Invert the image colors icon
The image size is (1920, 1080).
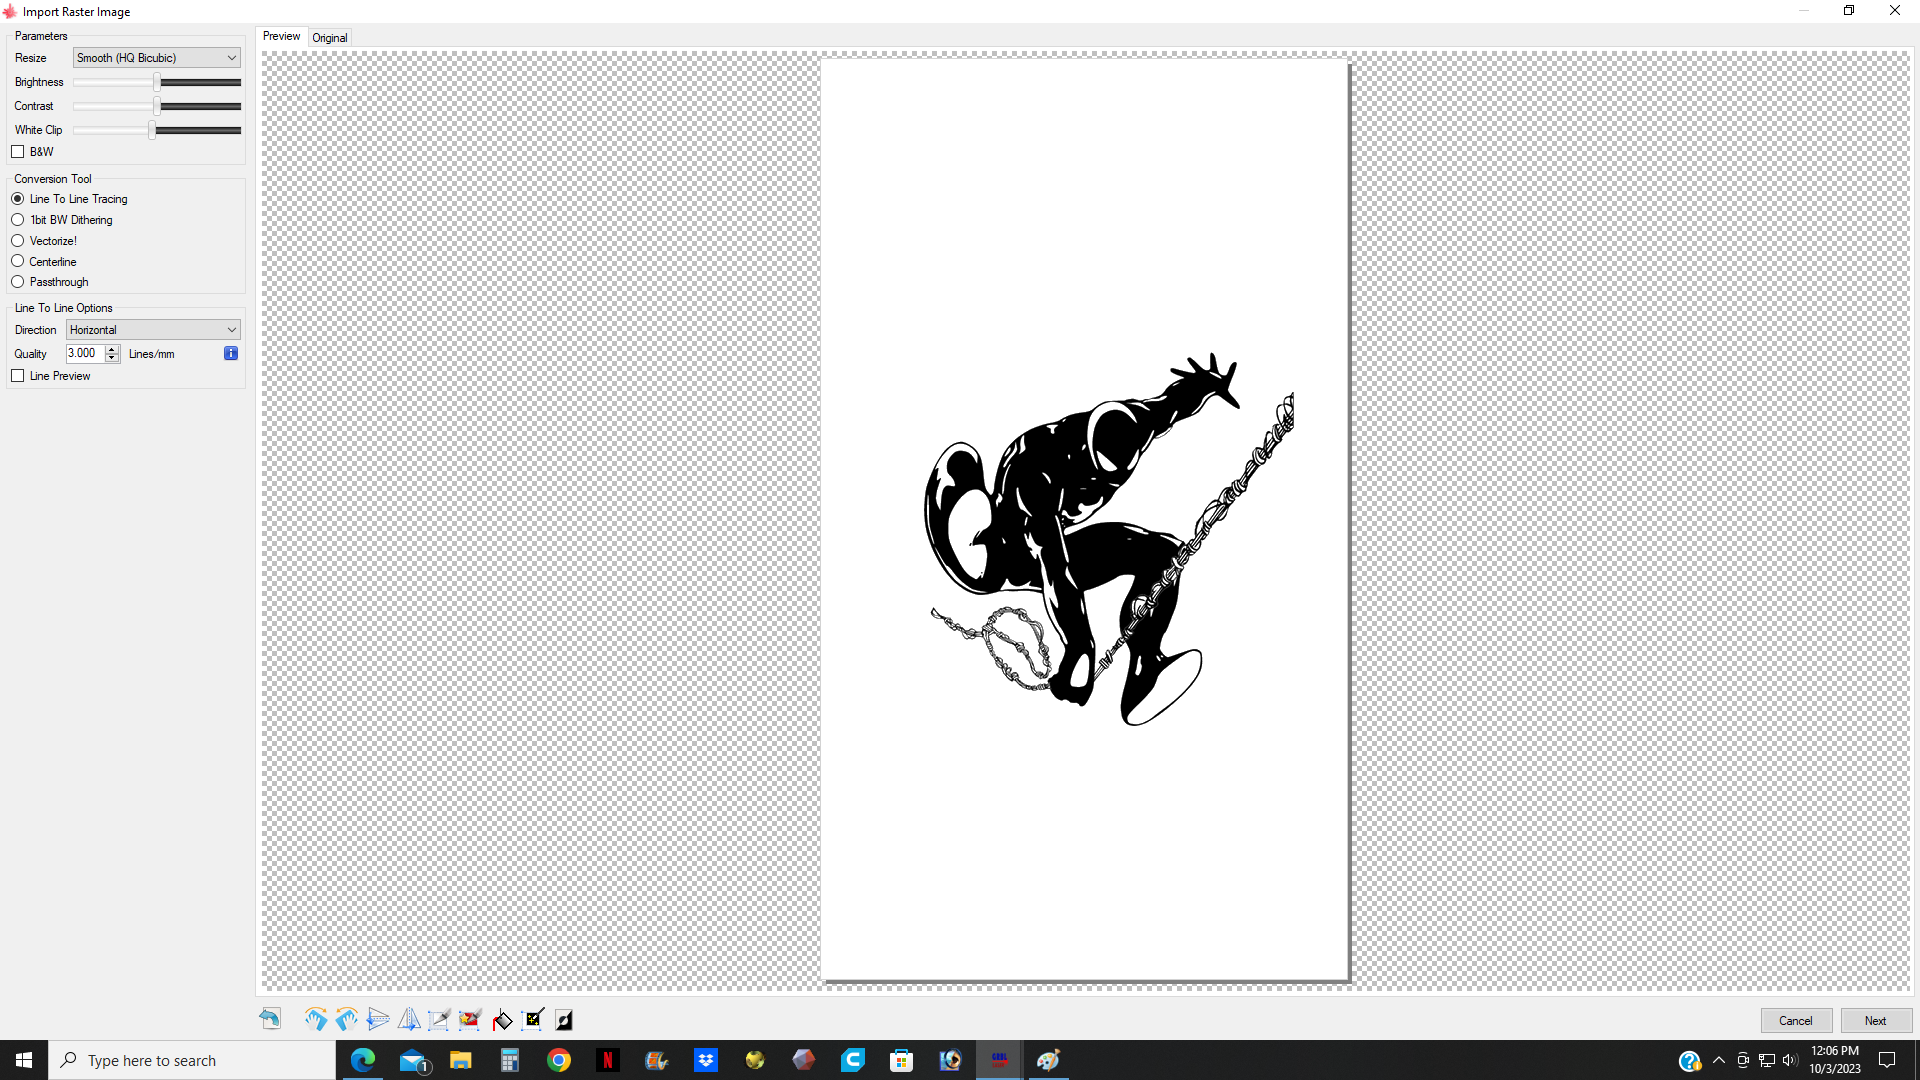[564, 1019]
